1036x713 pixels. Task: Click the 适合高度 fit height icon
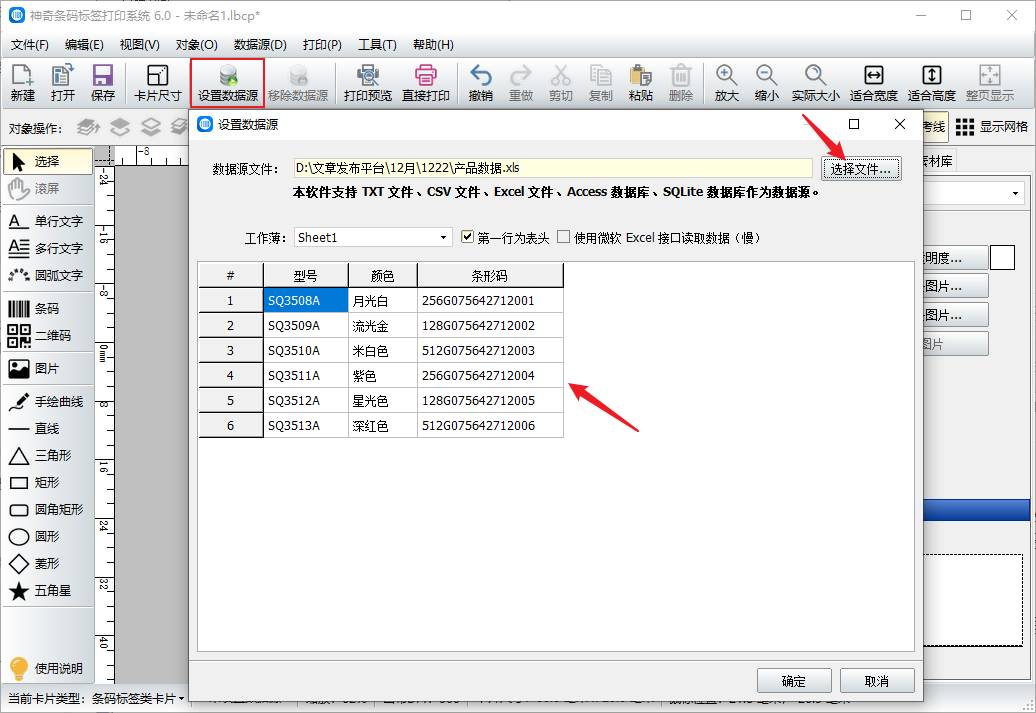point(932,83)
